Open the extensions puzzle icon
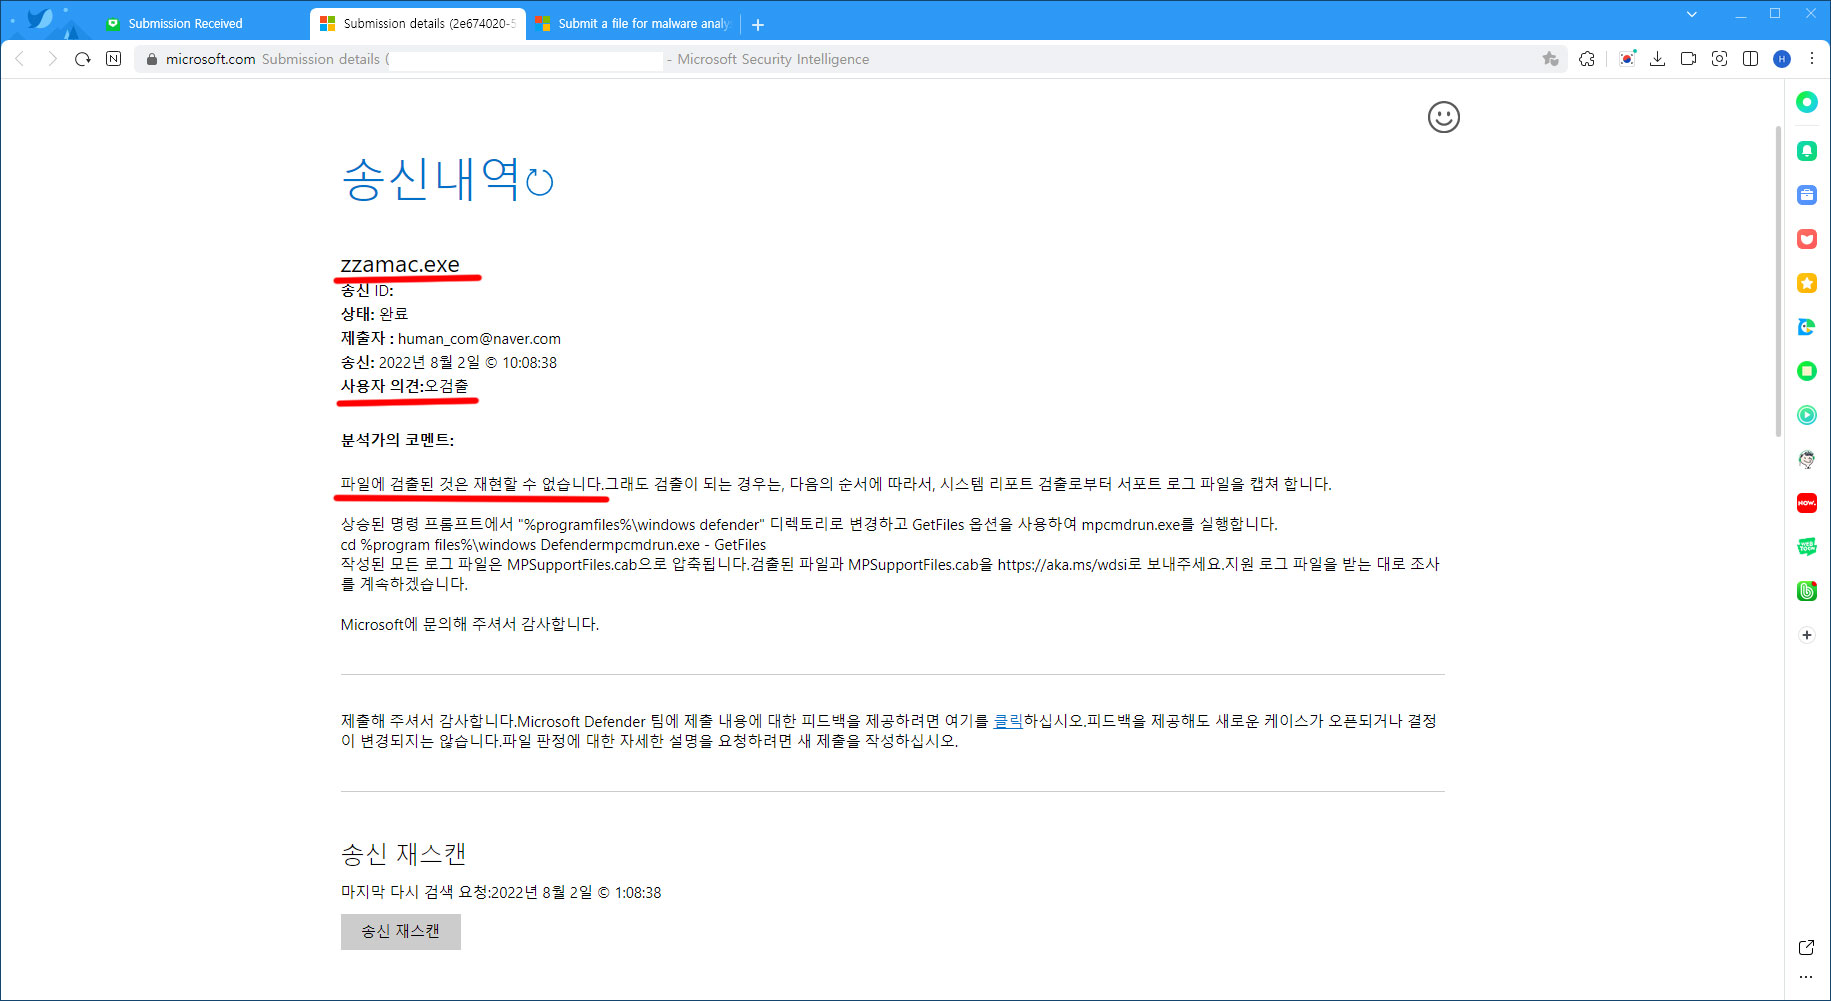1831x1001 pixels. (1587, 59)
